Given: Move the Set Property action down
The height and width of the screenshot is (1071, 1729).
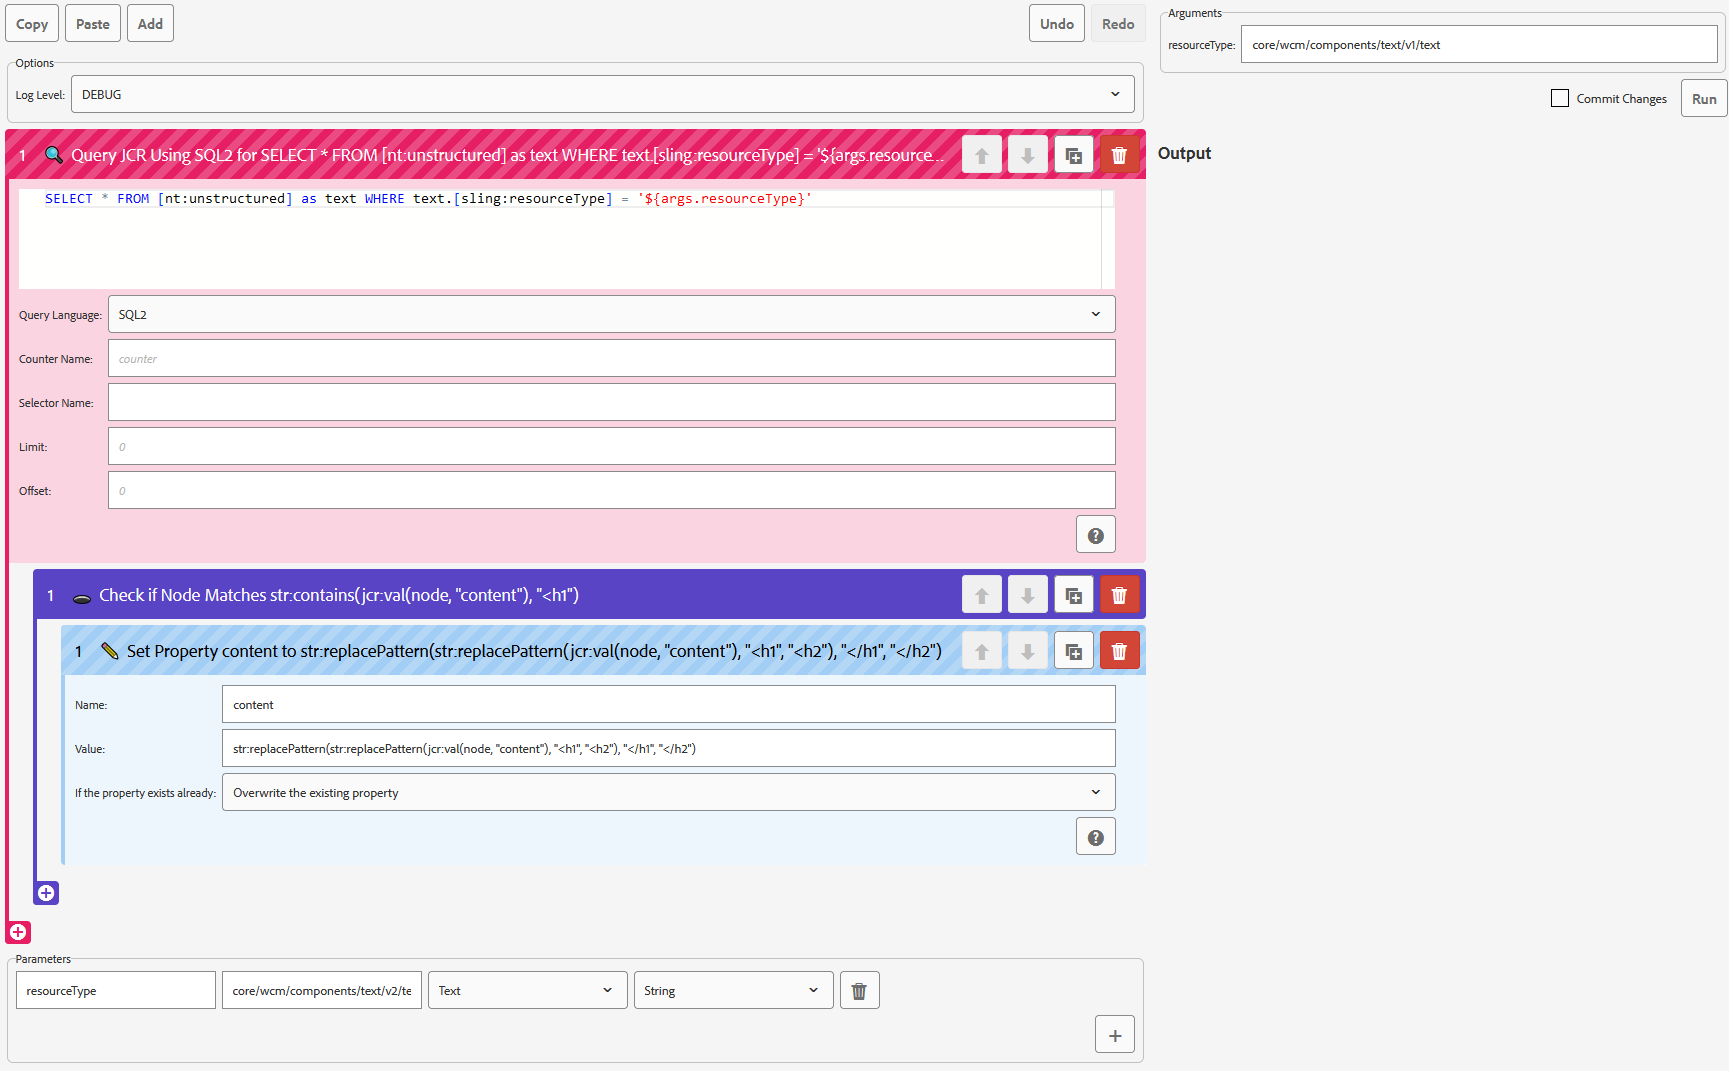Looking at the screenshot, I should (x=1027, y=651).
